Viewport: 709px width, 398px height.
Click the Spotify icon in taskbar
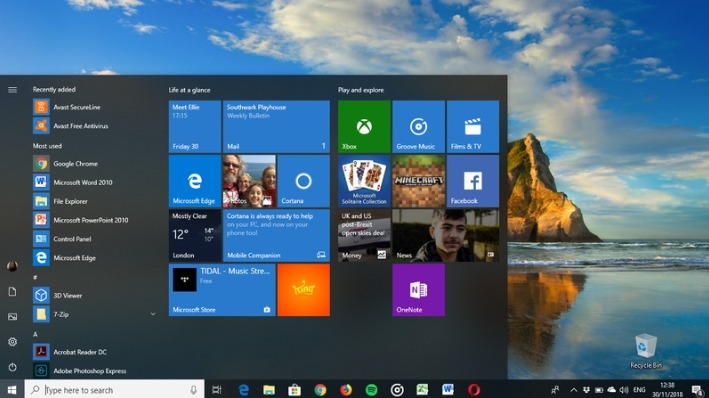pos(371,389)
